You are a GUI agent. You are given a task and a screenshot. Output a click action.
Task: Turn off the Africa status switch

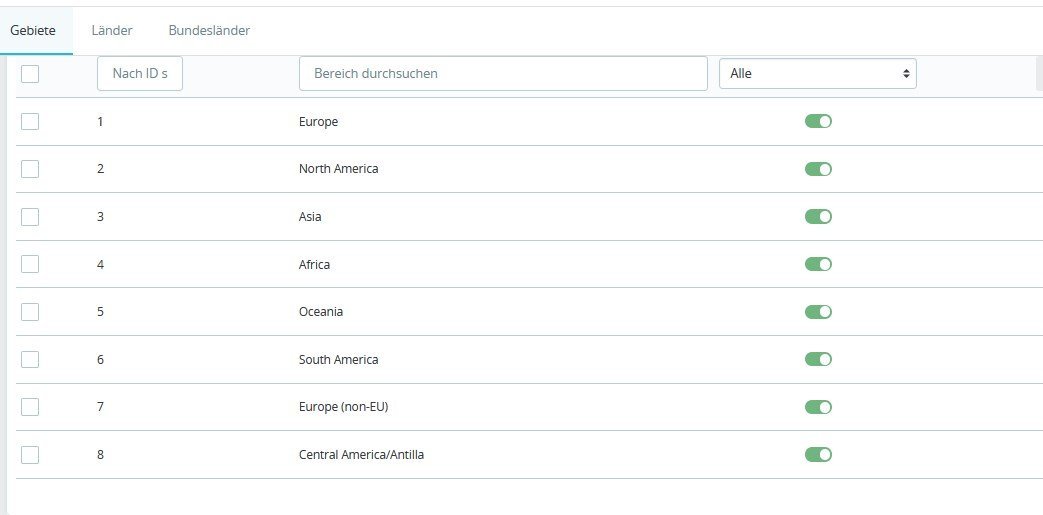(818, 264)
